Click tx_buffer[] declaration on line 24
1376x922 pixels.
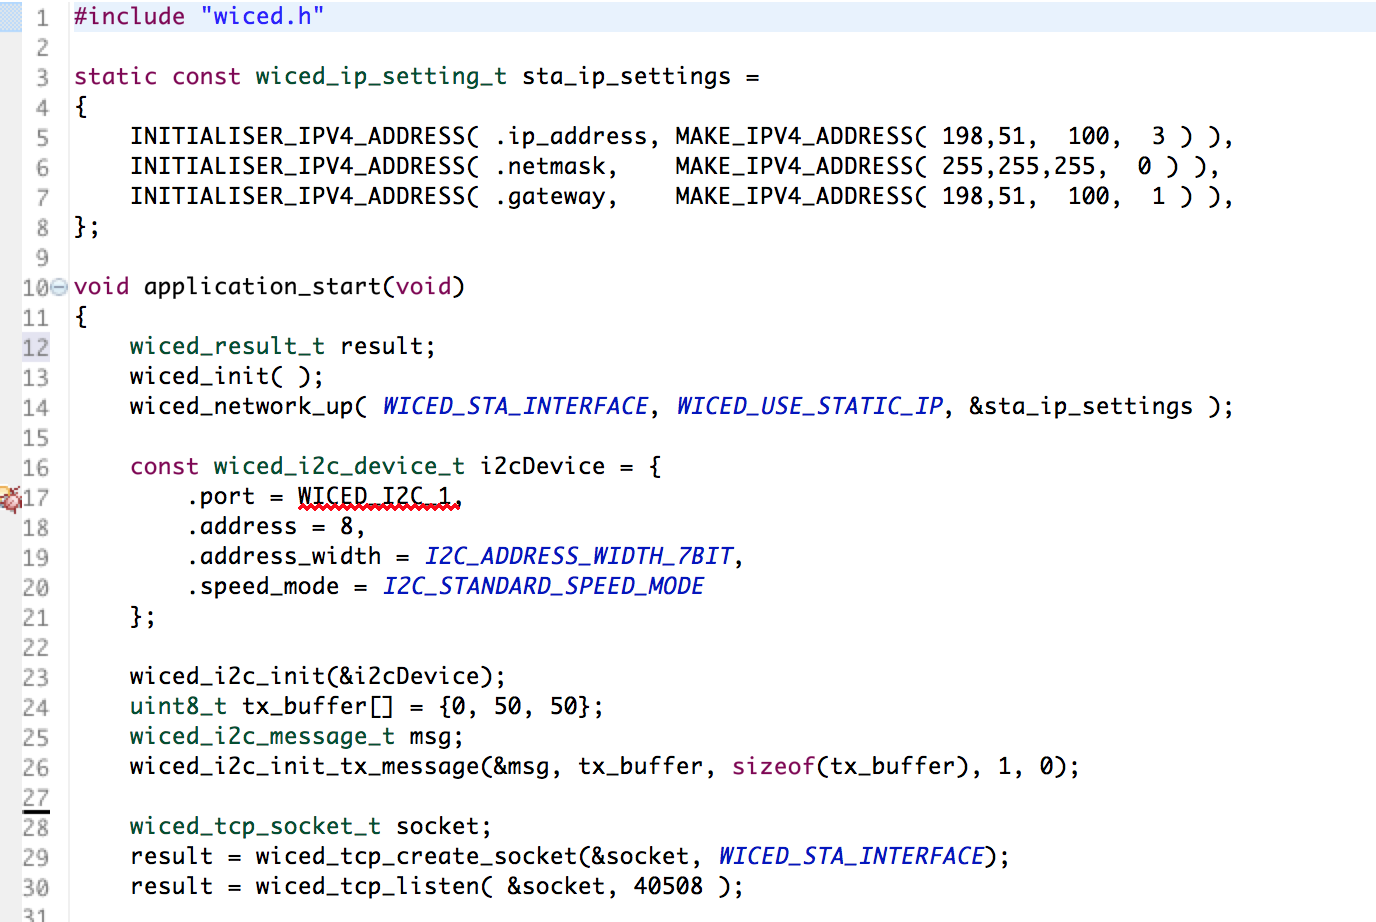318,706
